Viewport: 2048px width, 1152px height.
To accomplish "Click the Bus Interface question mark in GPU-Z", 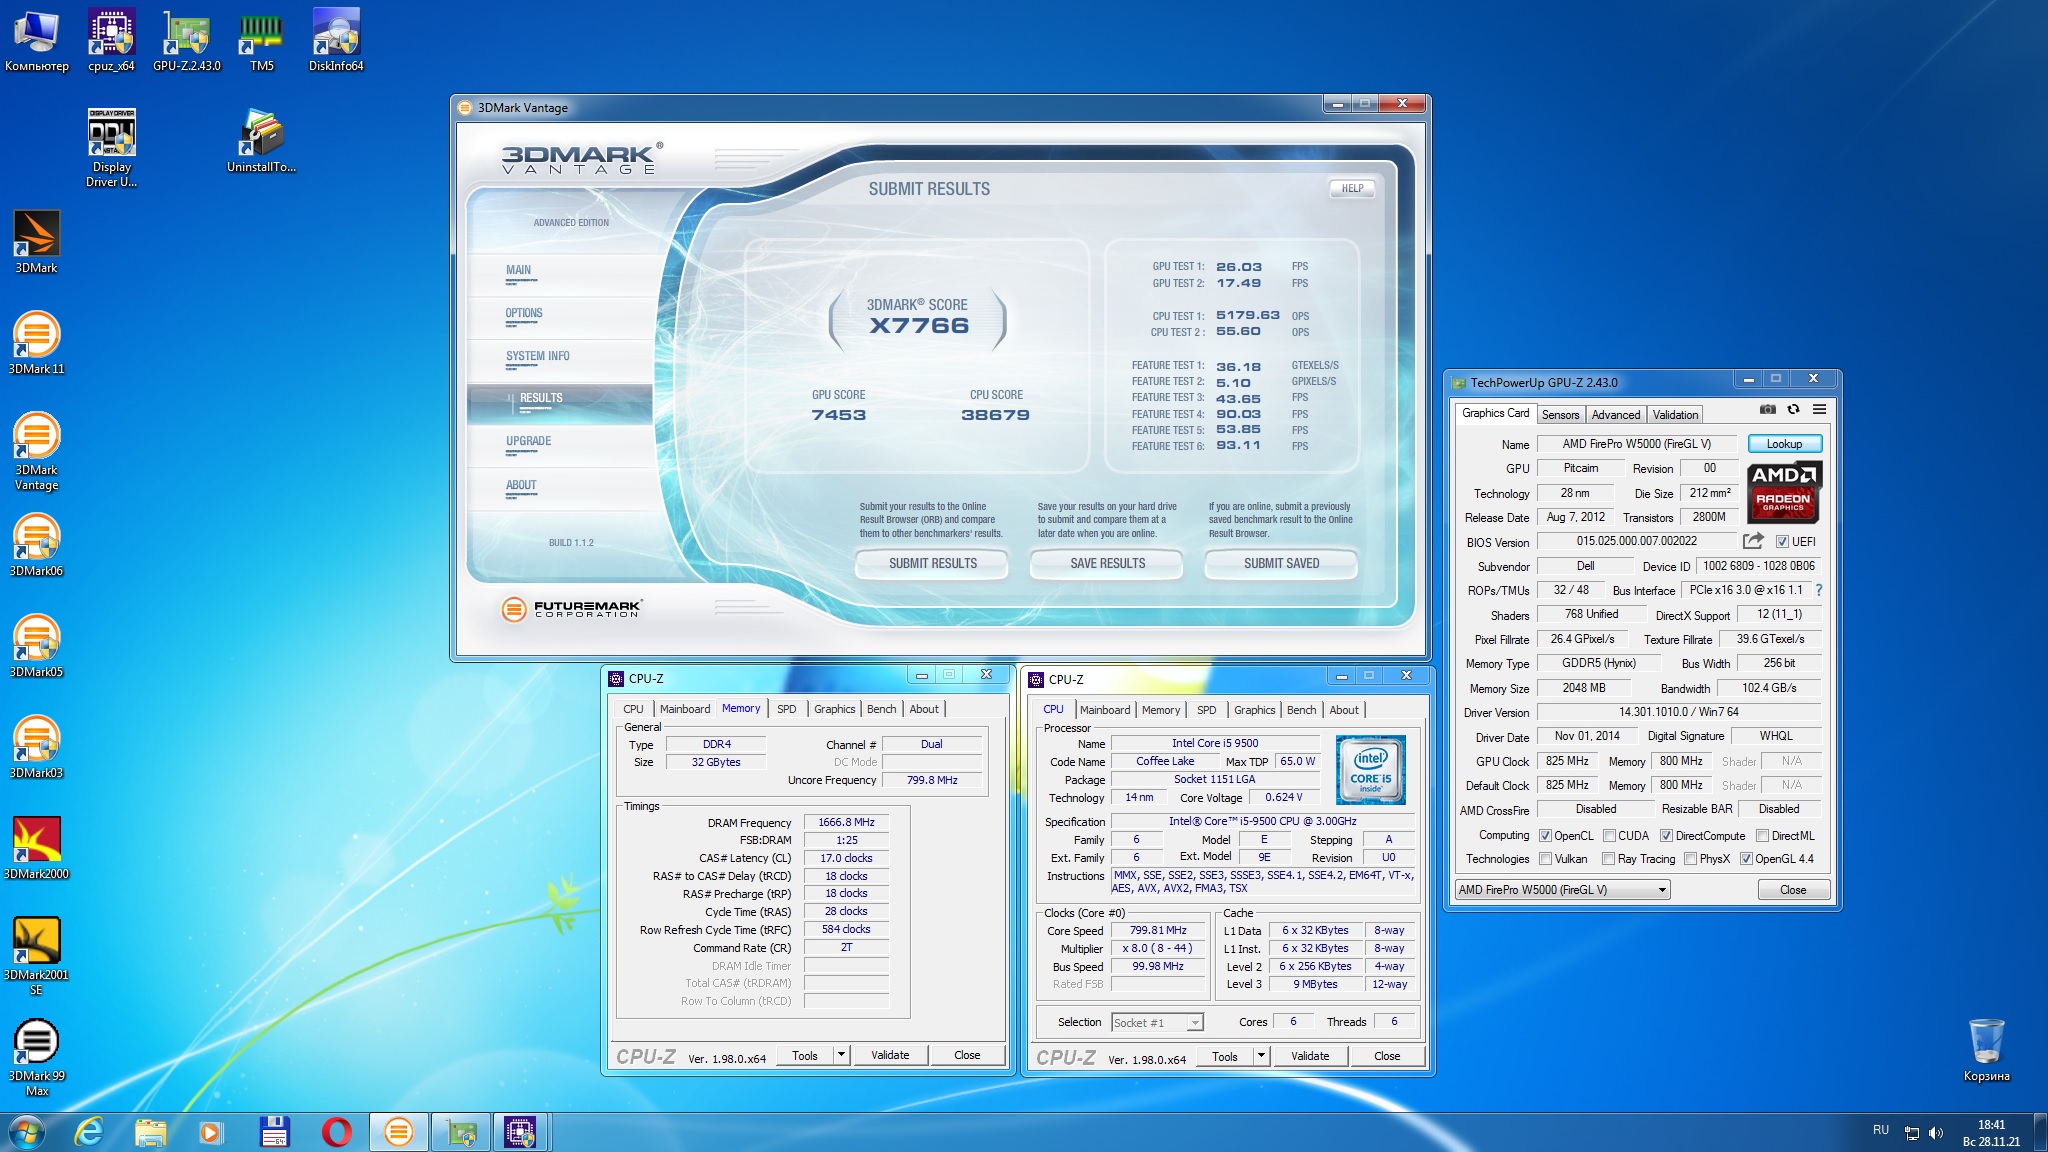I will pos(1819,590).
